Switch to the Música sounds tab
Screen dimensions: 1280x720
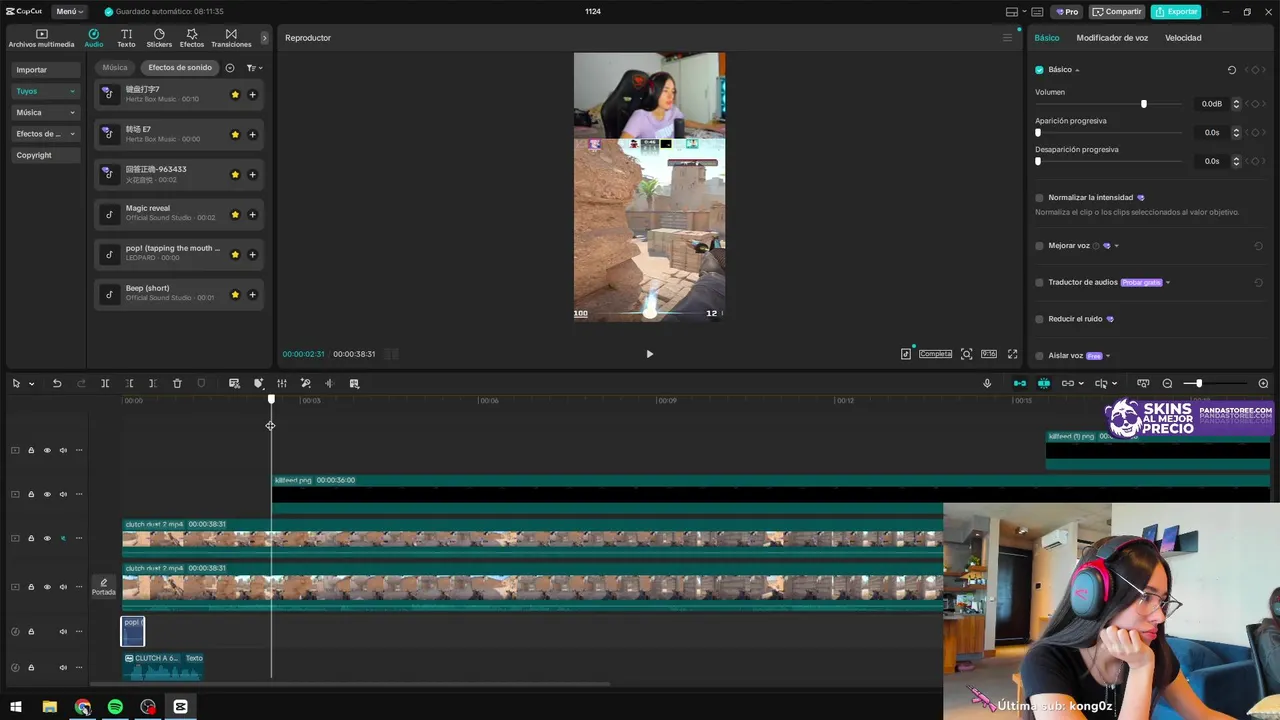[x=115, y=68]
